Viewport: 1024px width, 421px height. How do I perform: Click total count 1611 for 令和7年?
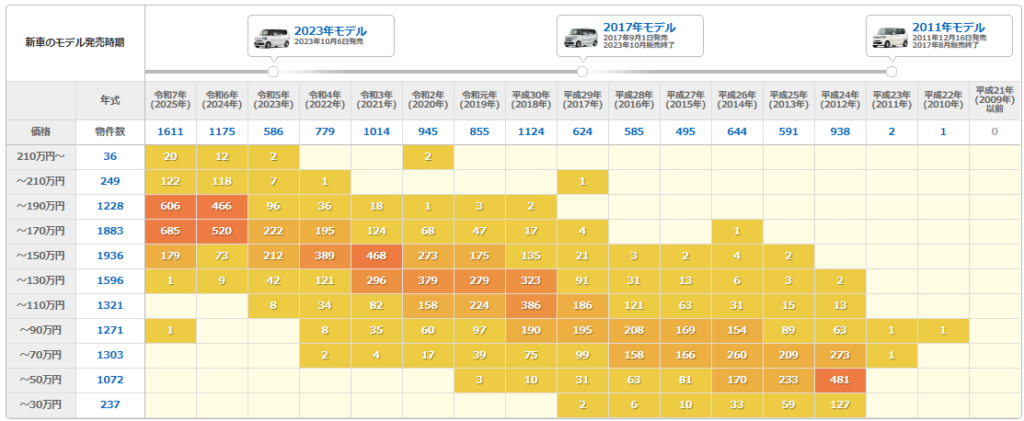pyautogui.click(x=170, y=131)
